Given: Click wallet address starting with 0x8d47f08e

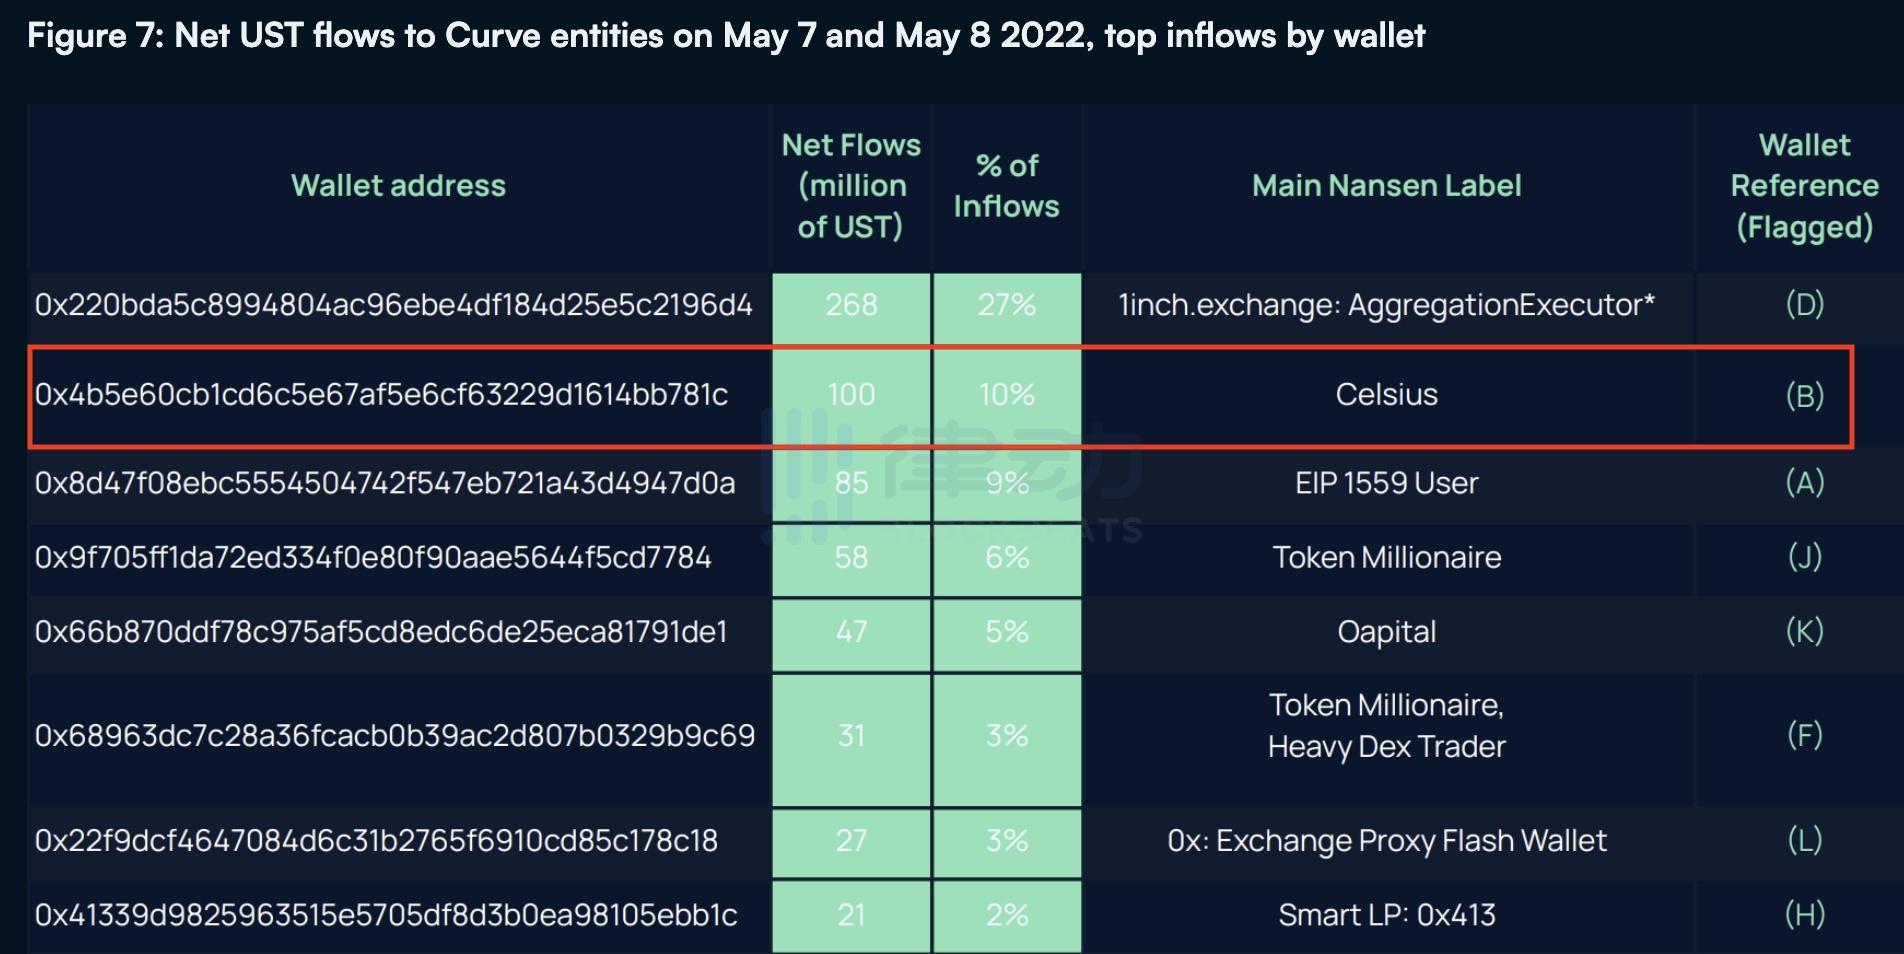Looking at the screenshot, I should click(x=385, y=484).
